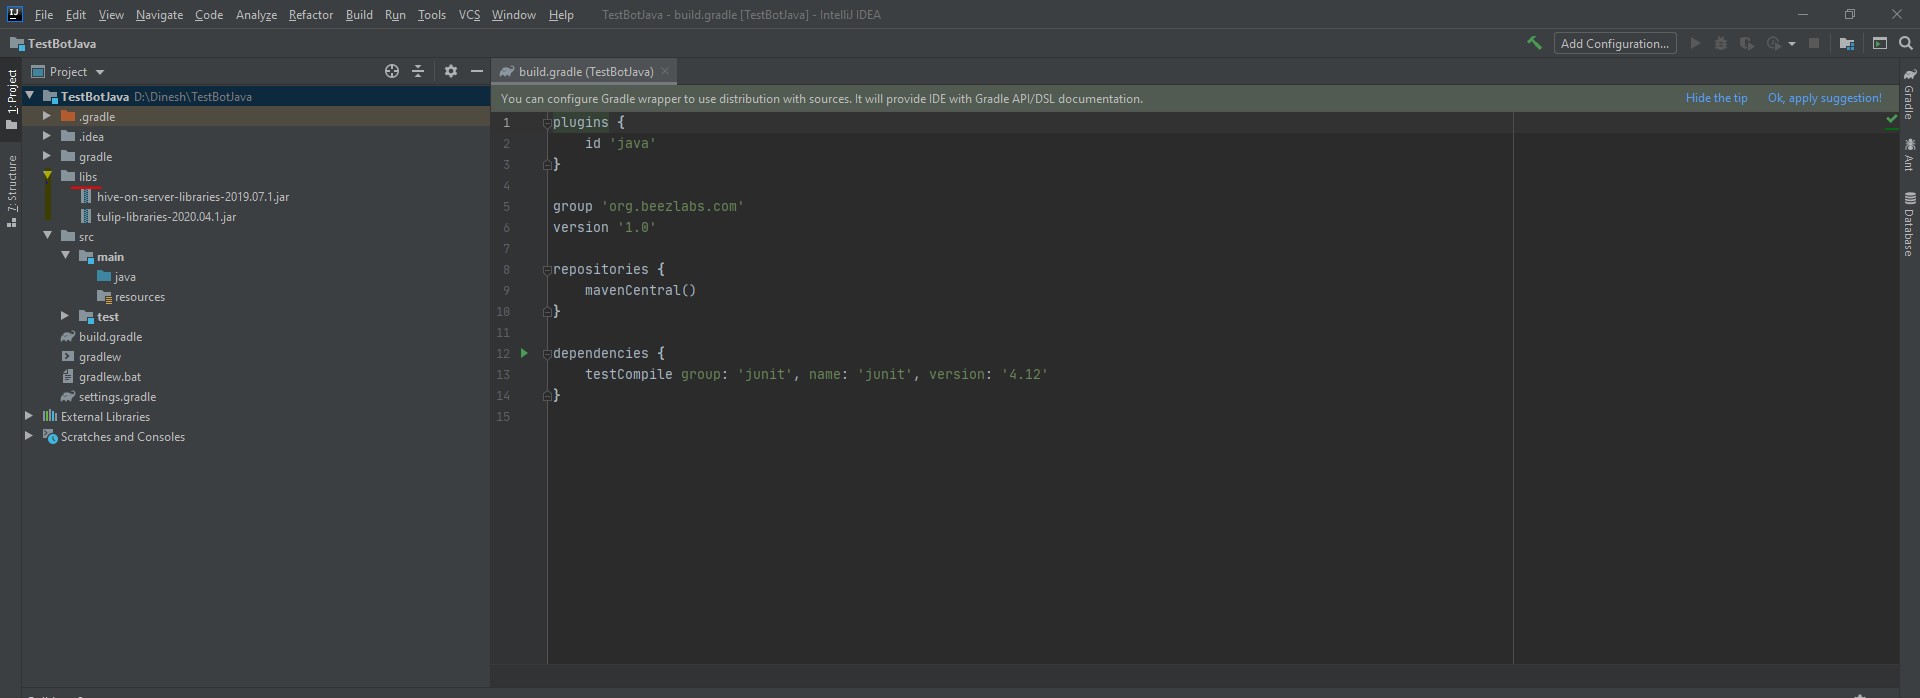Fold the repositories block in the gutter

point(547,270)
